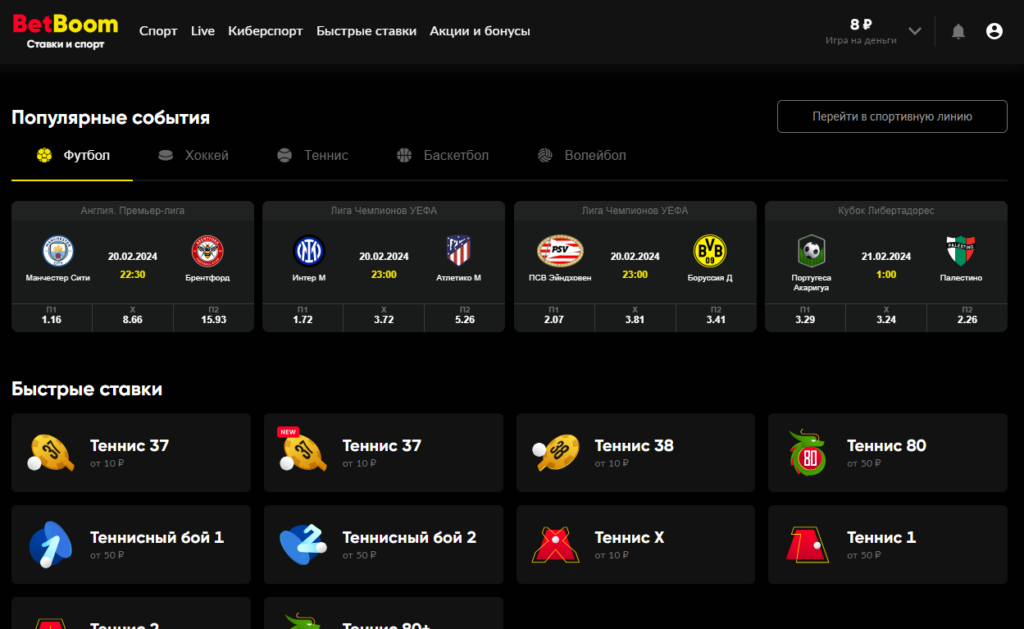Screen dimensions: 1024x629
Task: Open user profile account icon
Action: click(994, 31)
